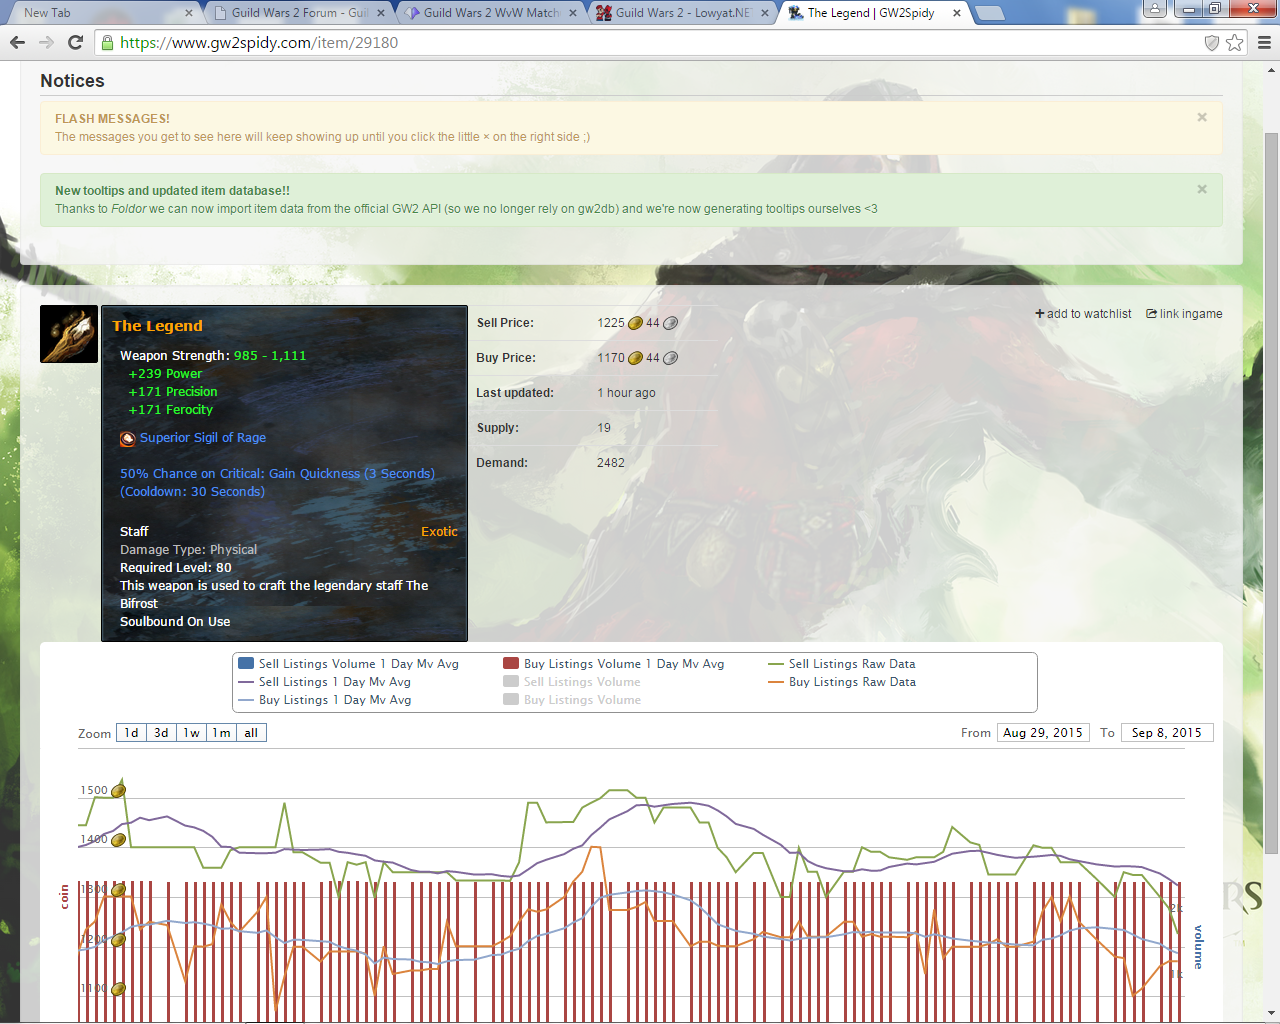1280x1024 pixels.
Task: Open a new tab with the tab-strip button
Action: click(989, 13)
